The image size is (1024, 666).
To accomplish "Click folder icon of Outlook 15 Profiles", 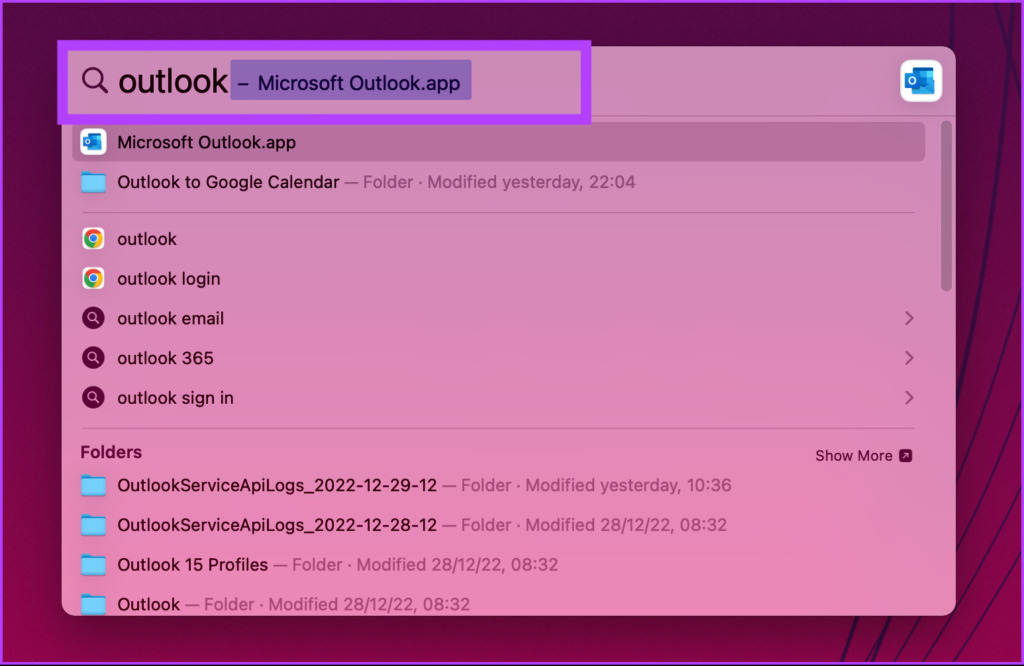I will click(x=93, y=565).
